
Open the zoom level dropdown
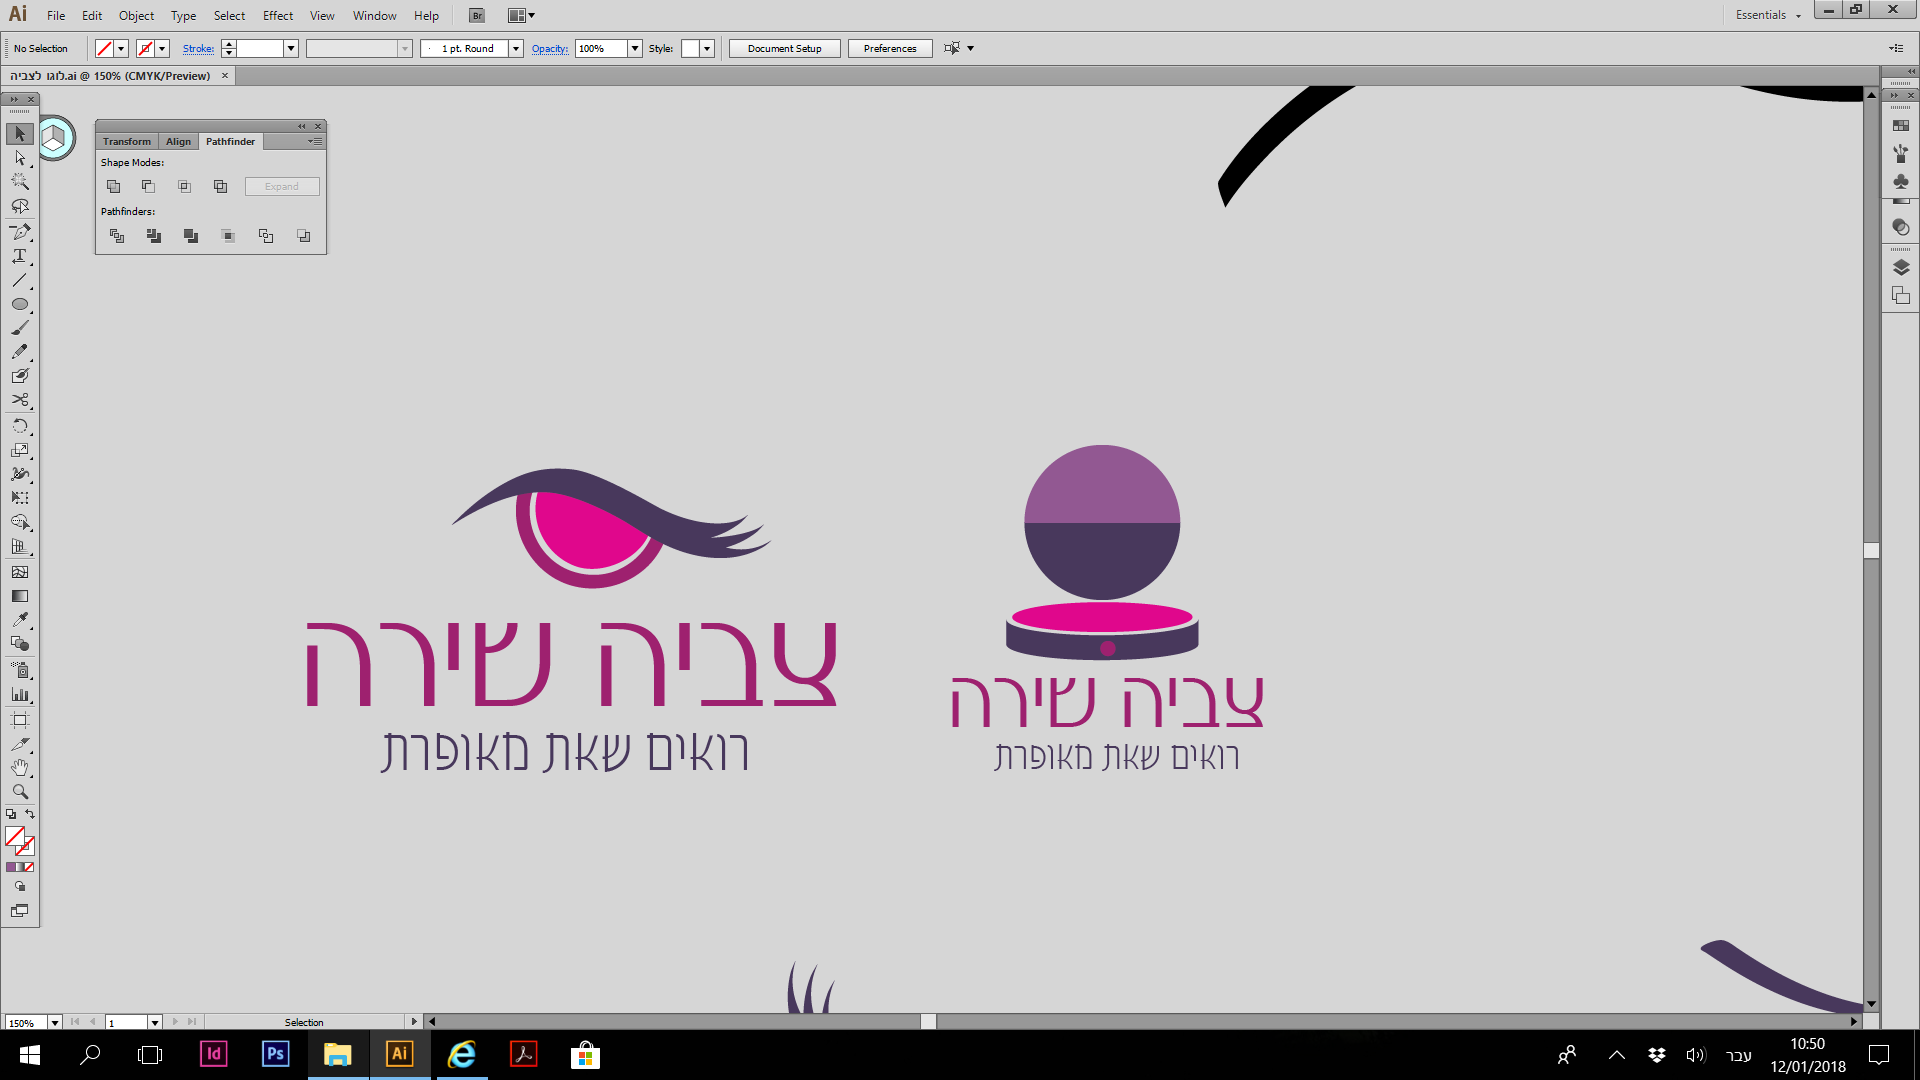coord(55,1022)
